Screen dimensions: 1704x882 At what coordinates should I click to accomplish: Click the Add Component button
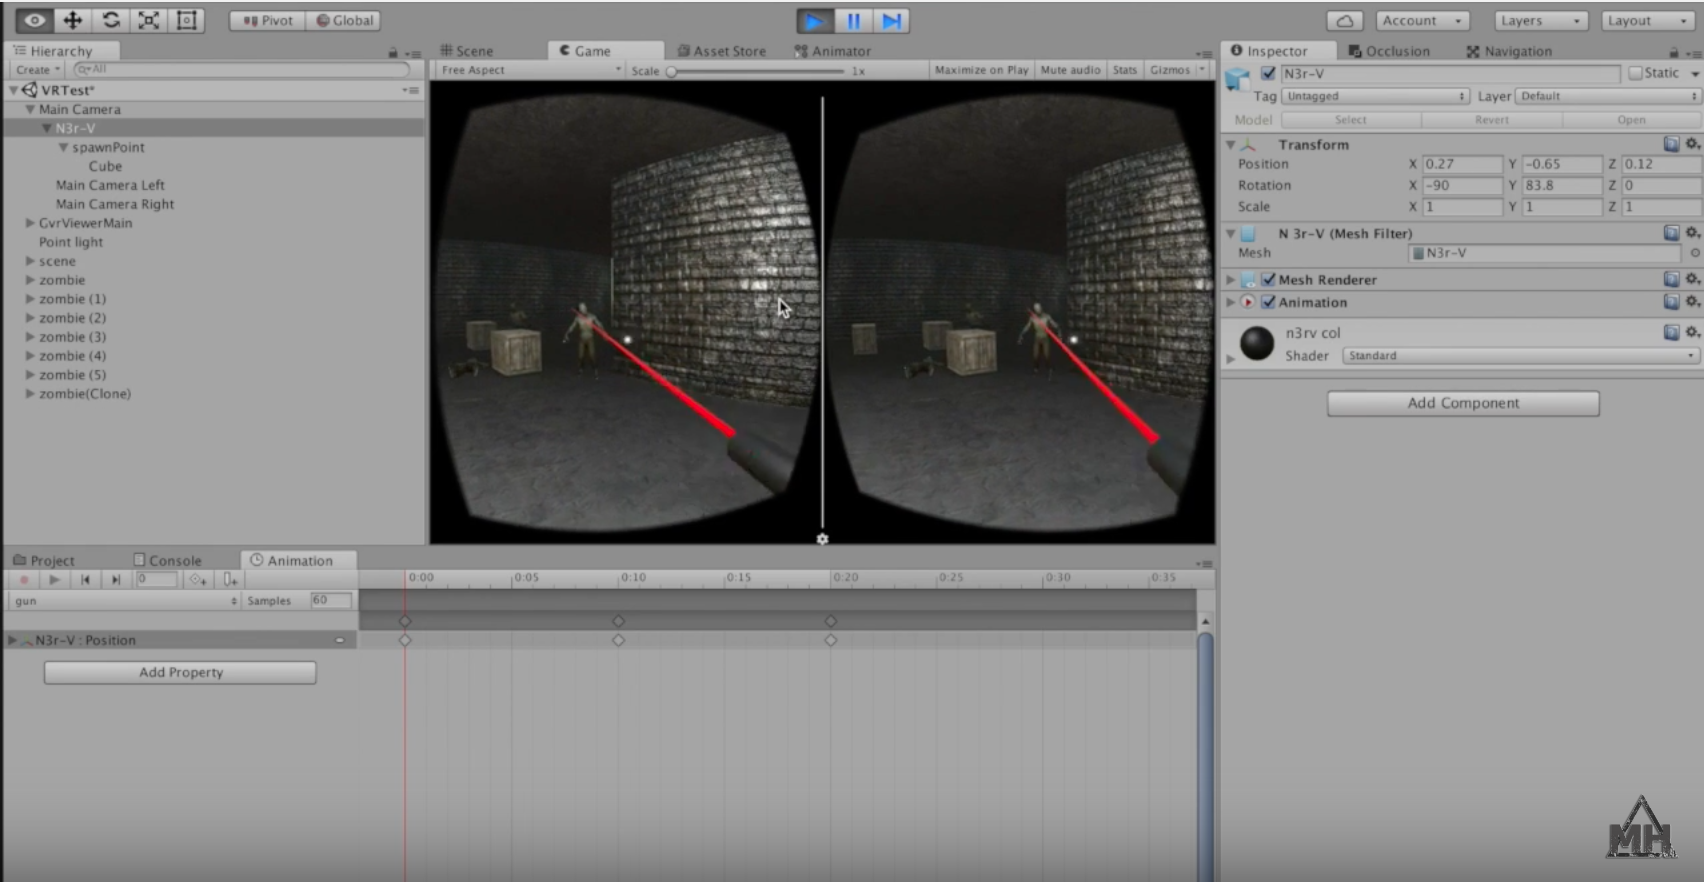click(1463, 403)
